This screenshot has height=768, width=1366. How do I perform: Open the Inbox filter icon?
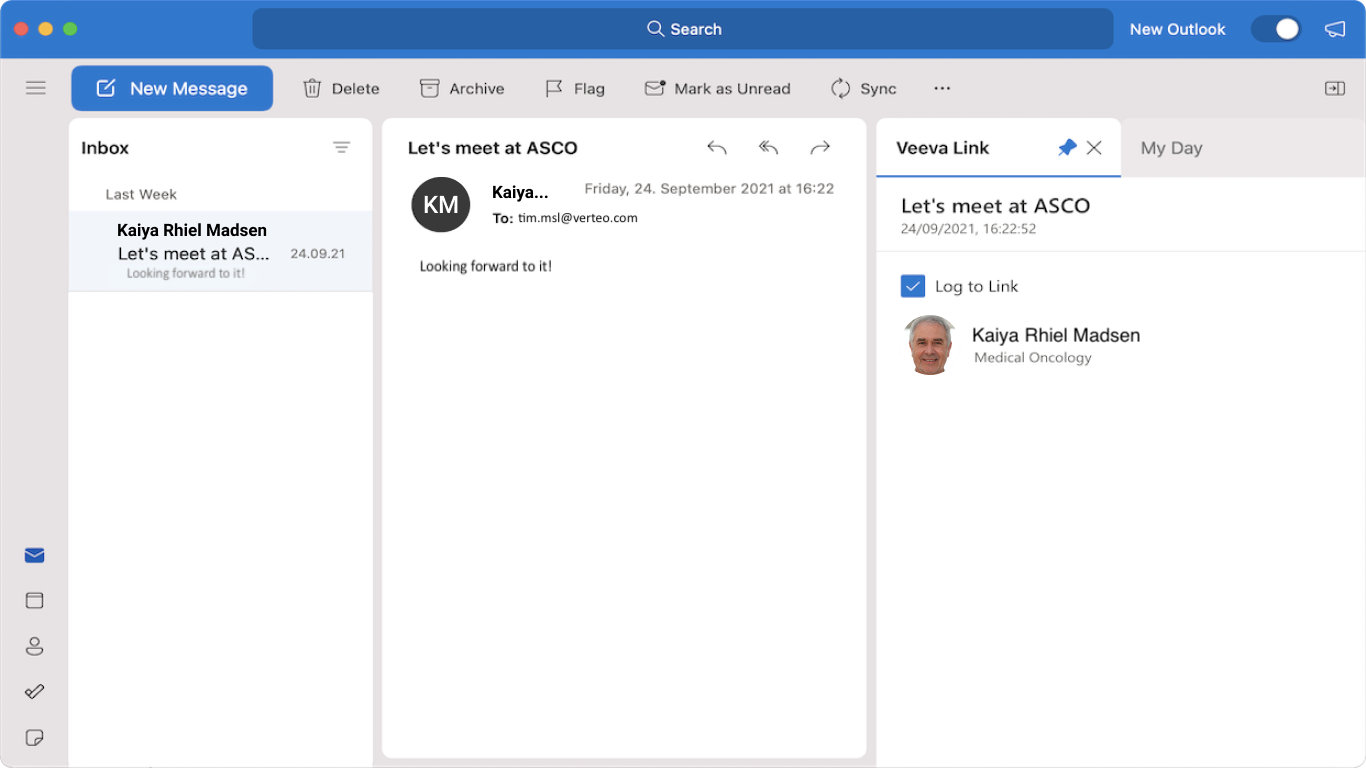tap(342, 147)
